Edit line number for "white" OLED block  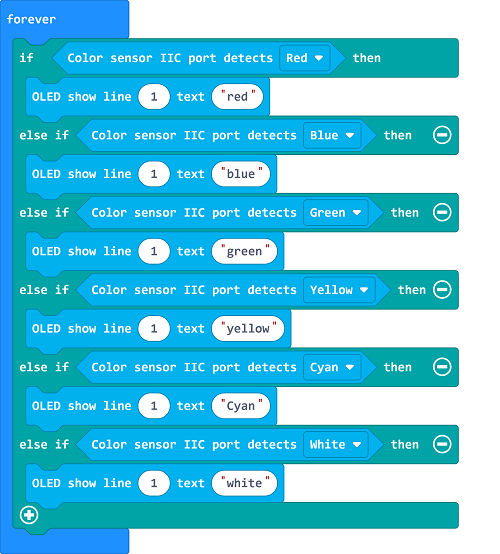pyautogui.click(x=154, y=483)
